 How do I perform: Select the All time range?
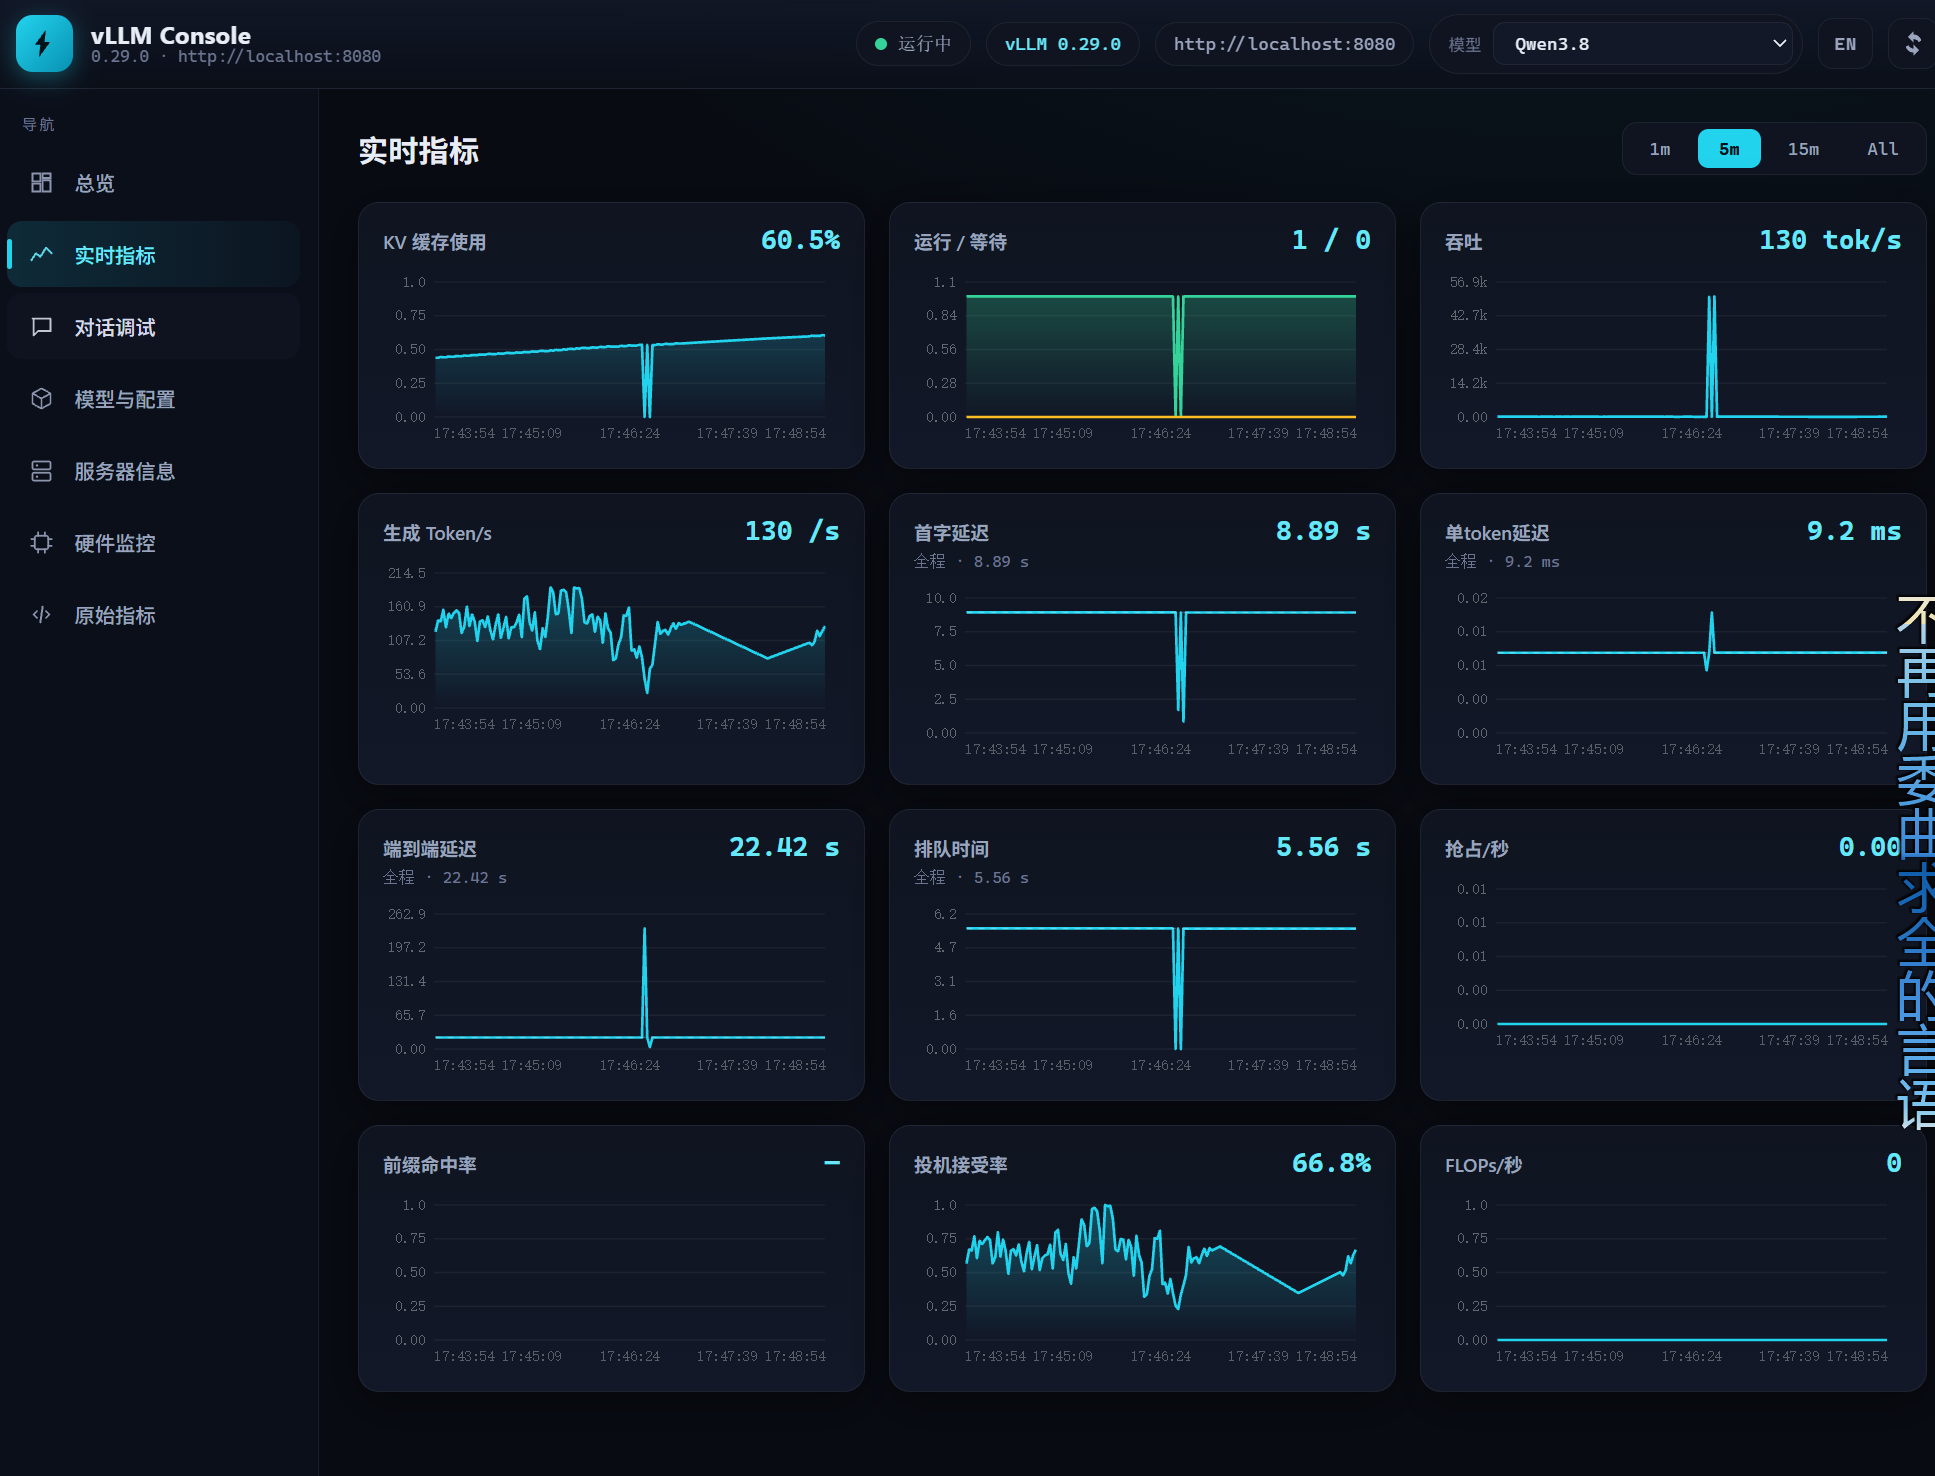pos(1882,149)
